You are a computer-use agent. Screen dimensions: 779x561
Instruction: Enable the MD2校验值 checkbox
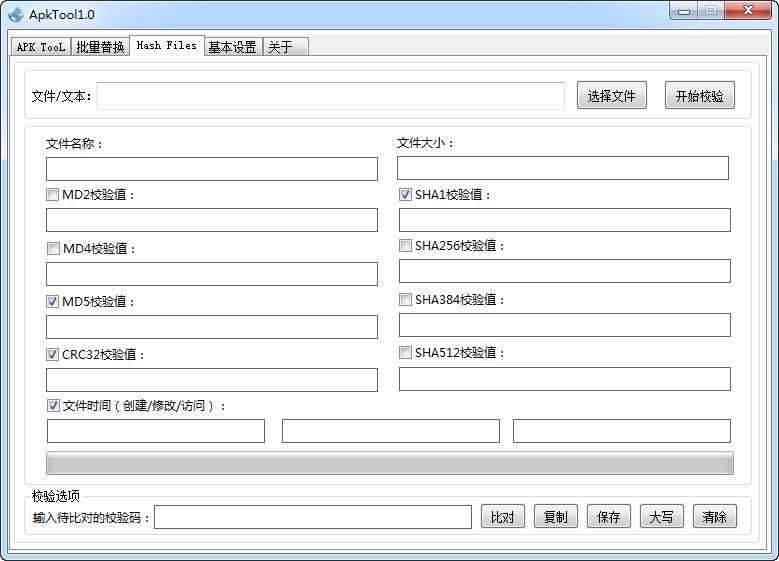(x=53, y=194)
